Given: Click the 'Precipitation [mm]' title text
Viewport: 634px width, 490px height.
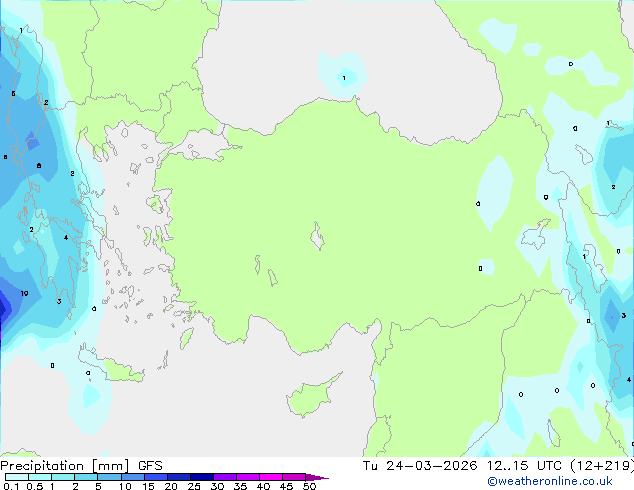Looking at the screenshot, I should [x=64, y=466].
